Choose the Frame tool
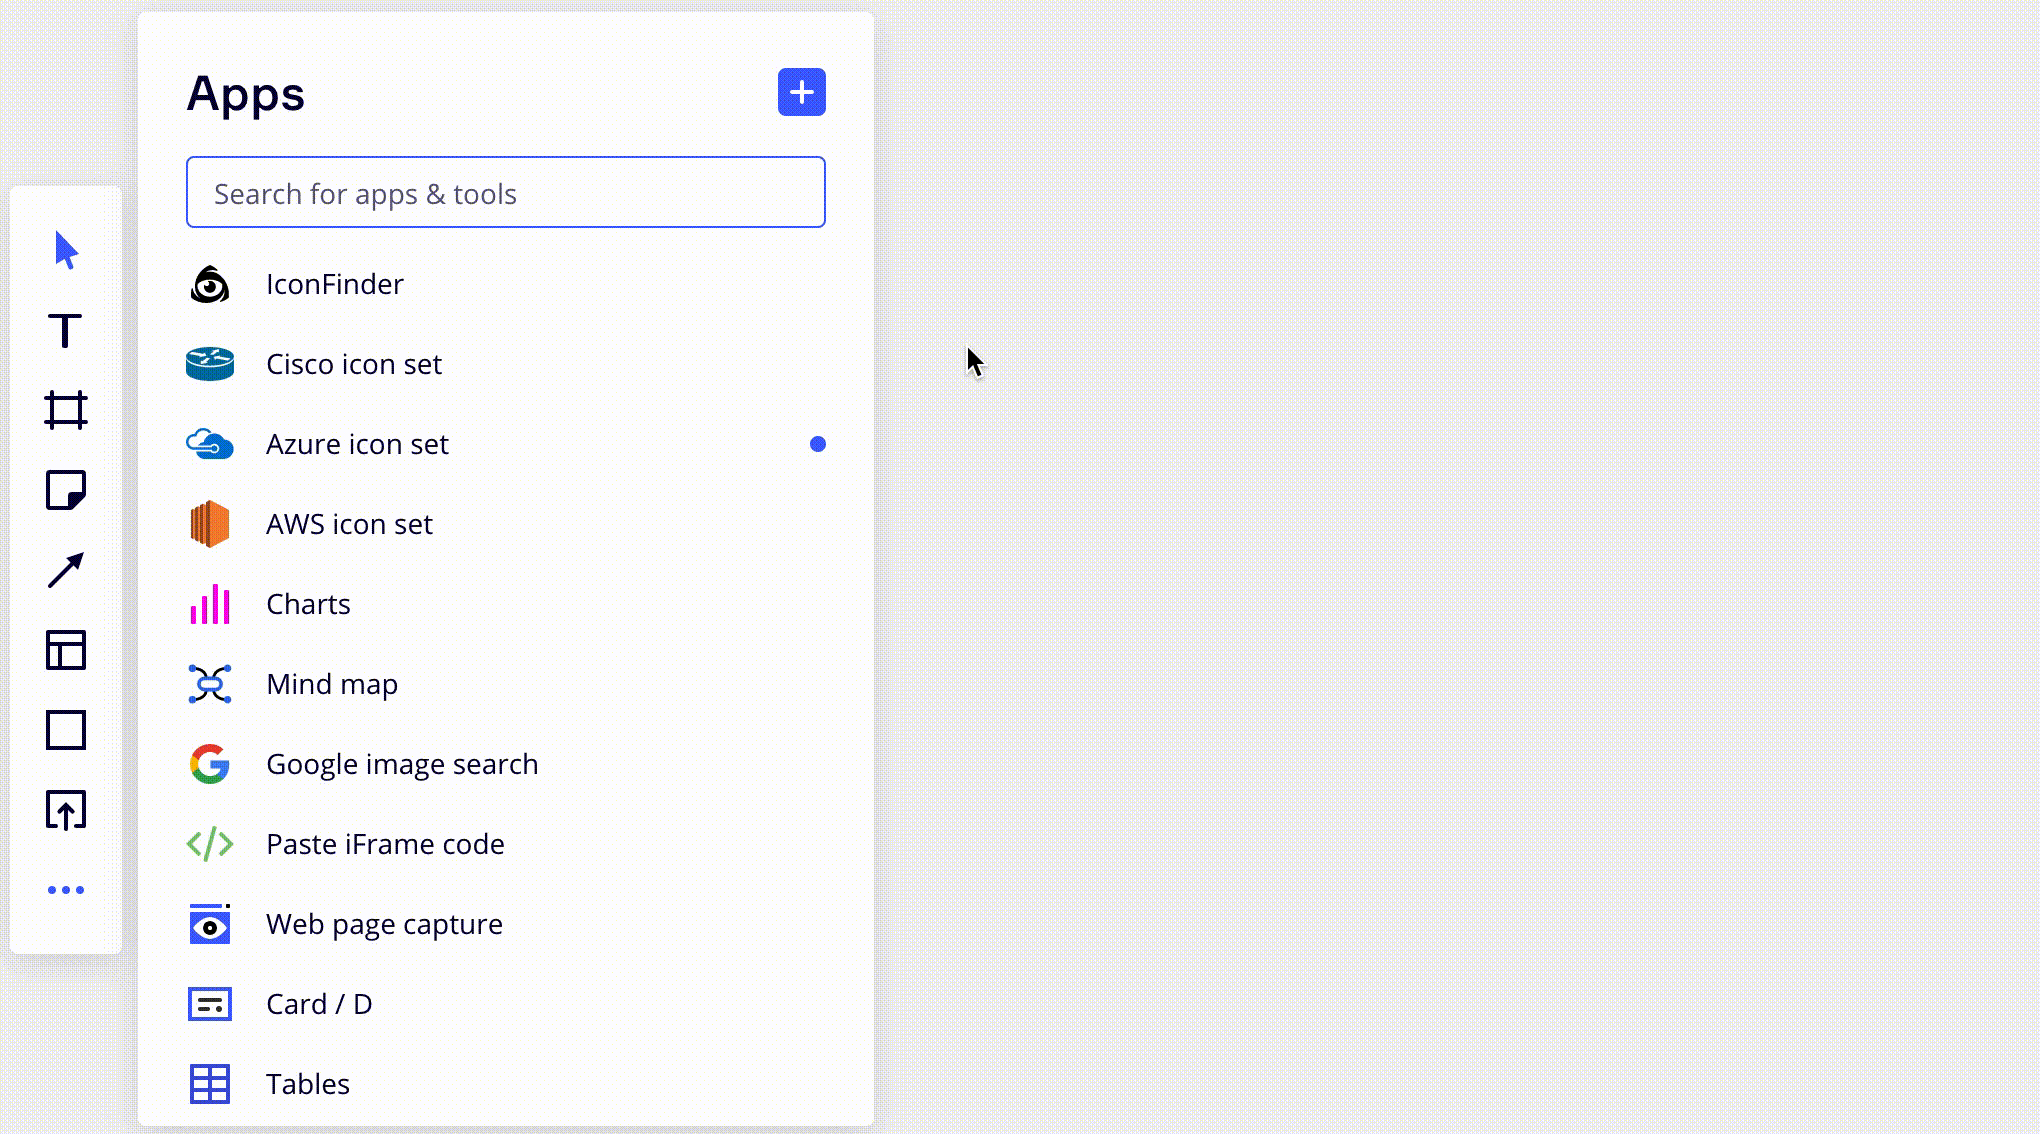This screenshot has height=1134, width=2040. pyautogui.click(x=66, y=410)
